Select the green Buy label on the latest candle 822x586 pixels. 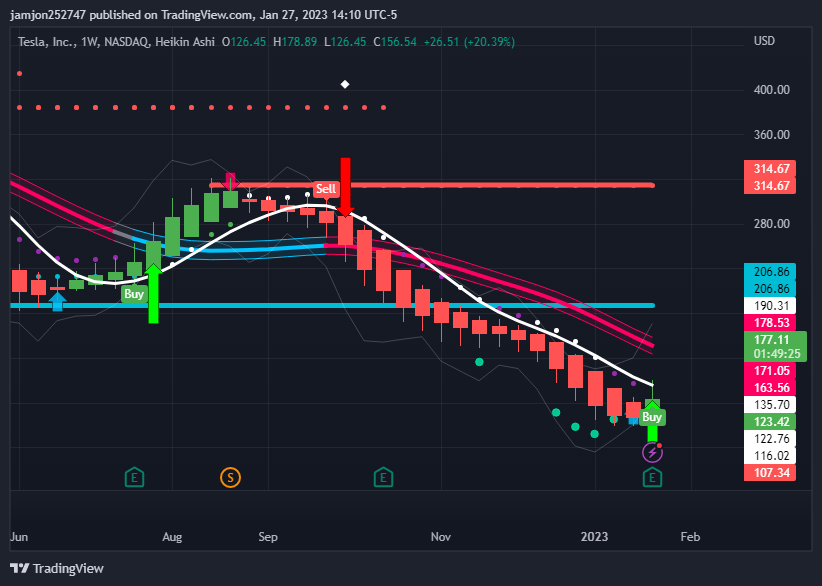point(651,415)
